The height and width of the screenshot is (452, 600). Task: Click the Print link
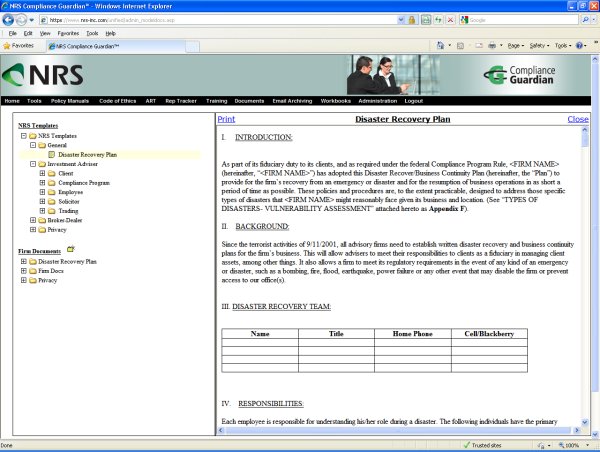click(226, 119)
